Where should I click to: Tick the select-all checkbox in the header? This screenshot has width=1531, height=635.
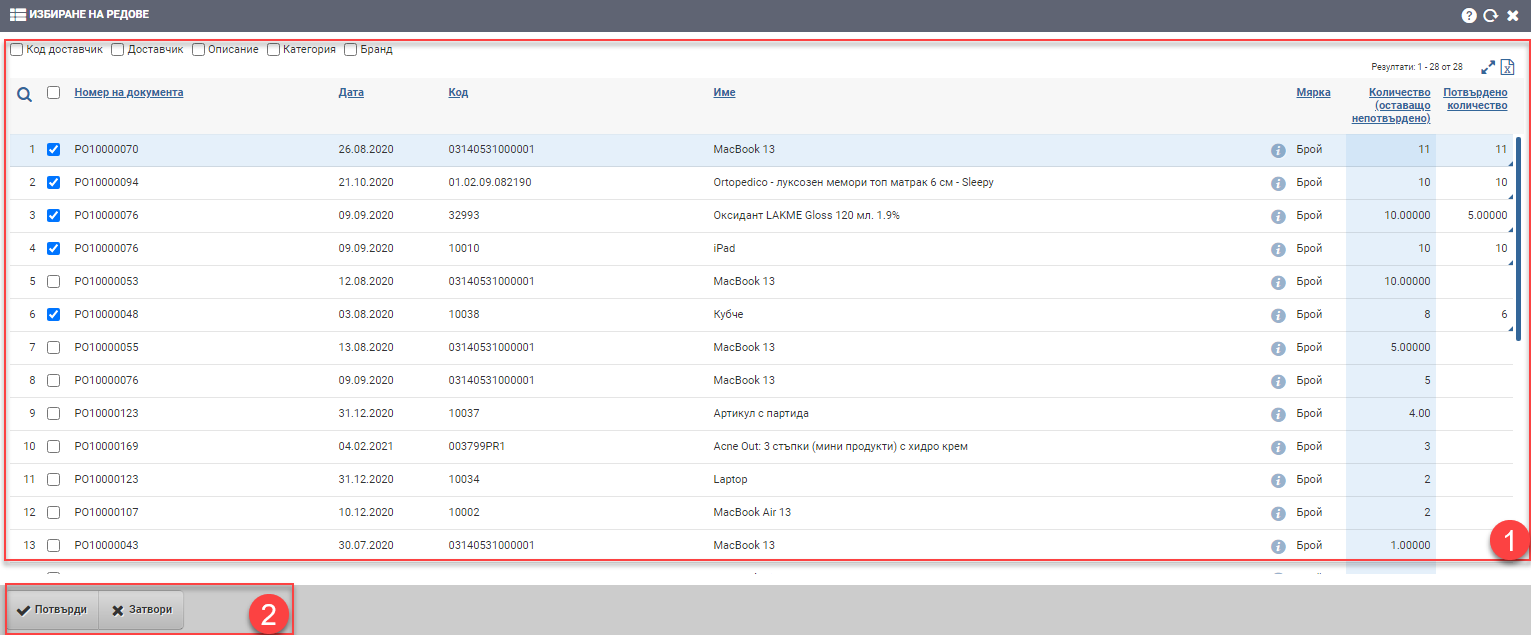click(x=54, y=92)
